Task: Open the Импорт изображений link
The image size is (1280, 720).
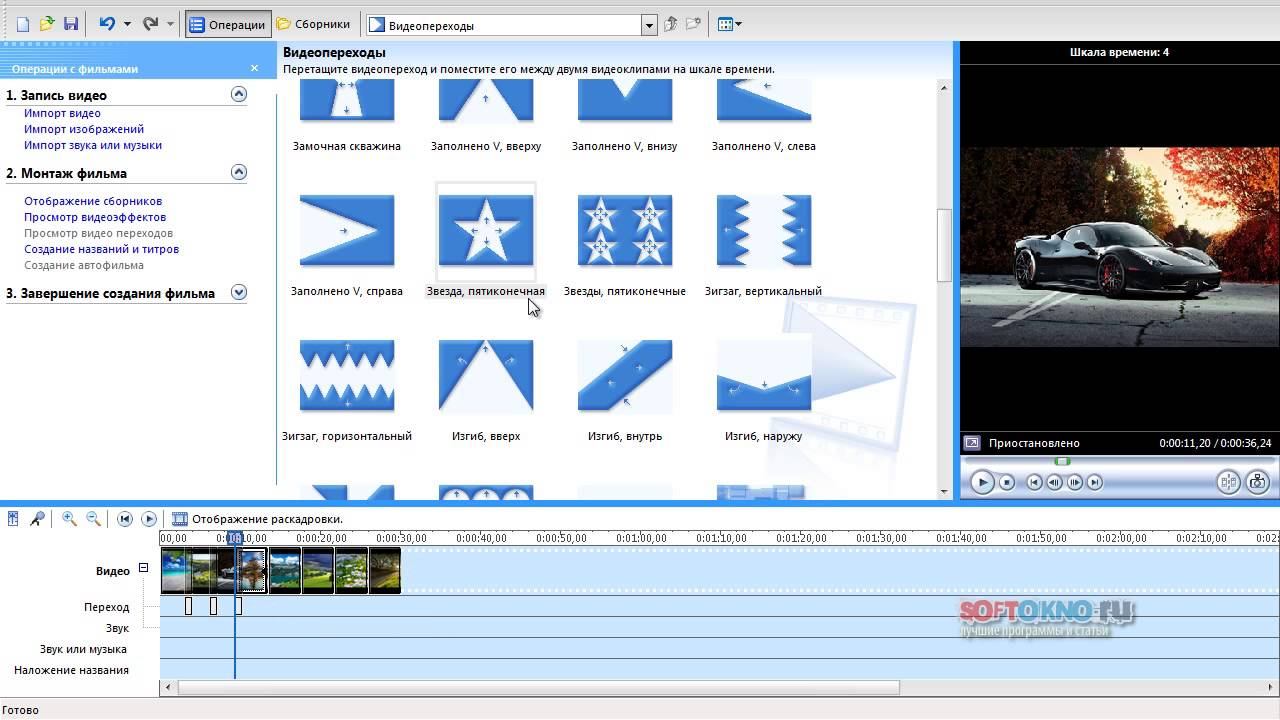Action: (84, 129)
